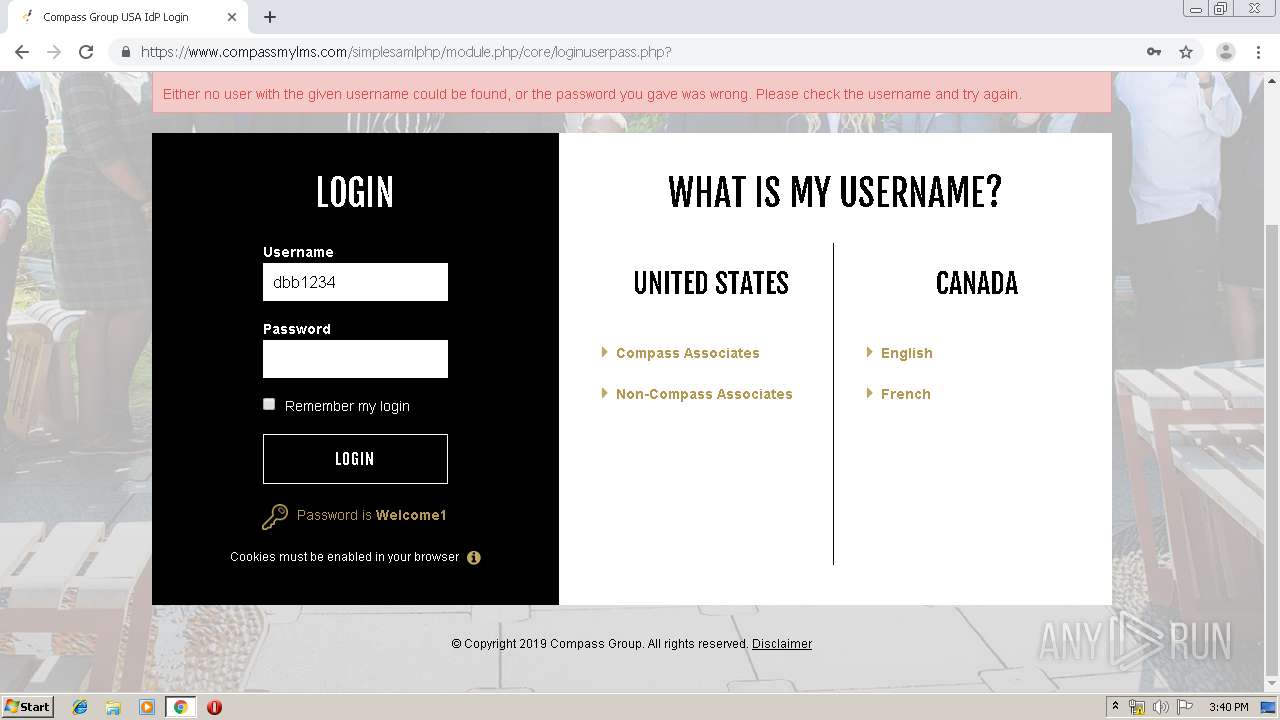Show hidden system tray icons arrow

point(1115,706)
